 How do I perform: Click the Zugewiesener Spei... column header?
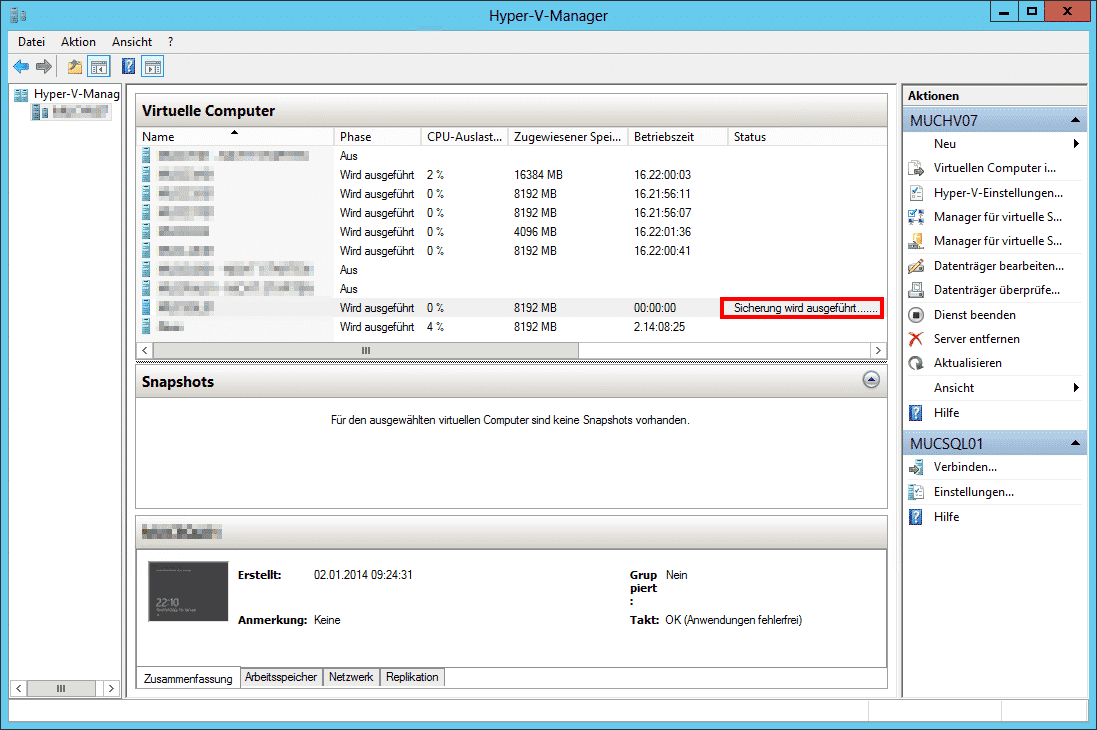coord(567,136)
